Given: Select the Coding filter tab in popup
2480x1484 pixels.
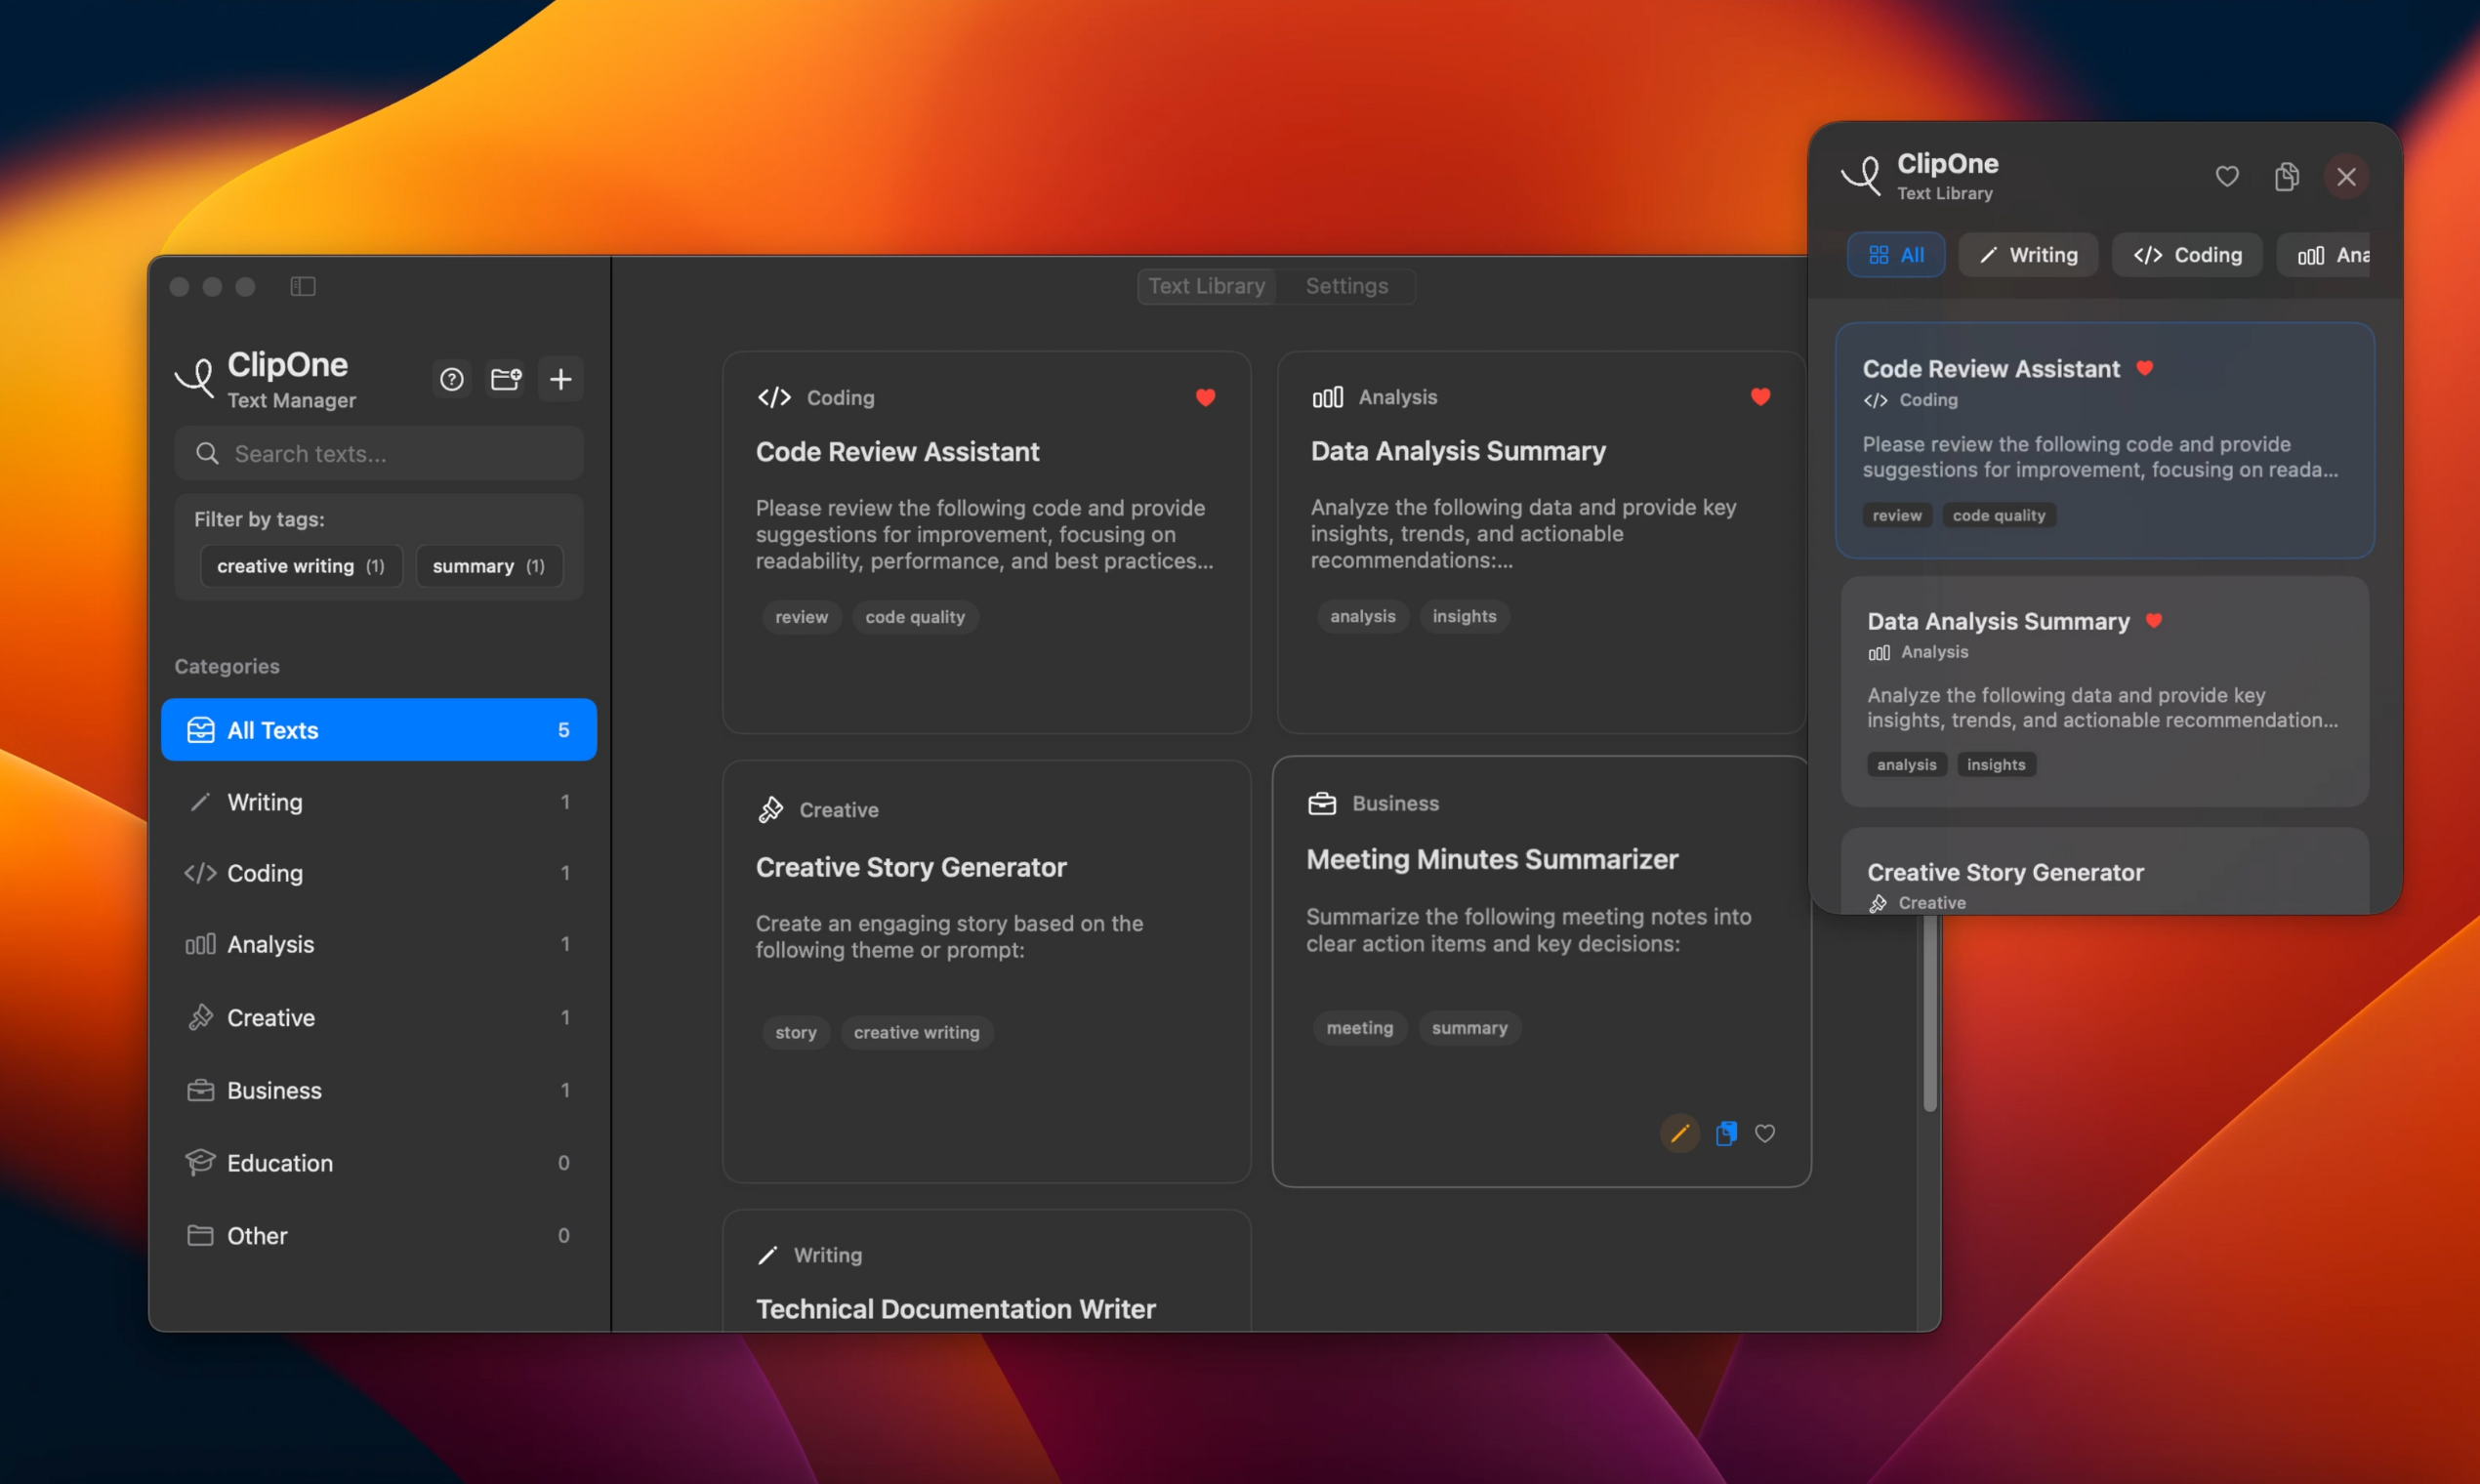Looking at the screenshot, I should [2187, 255].
